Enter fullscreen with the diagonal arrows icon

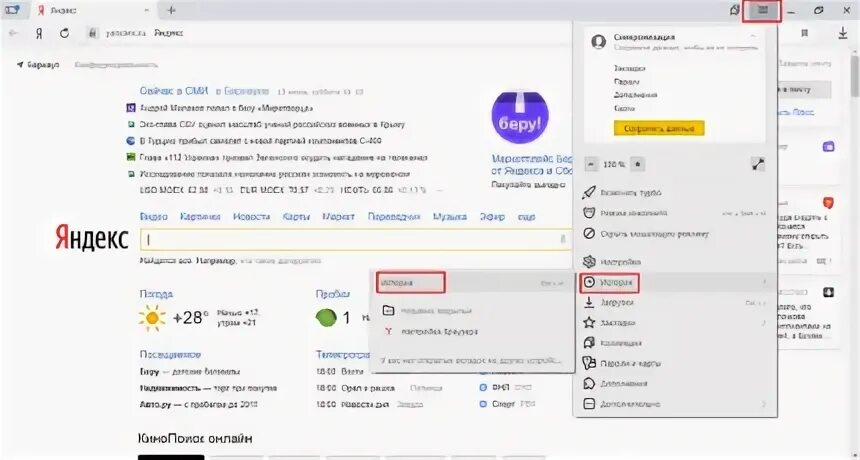[758, 164]
